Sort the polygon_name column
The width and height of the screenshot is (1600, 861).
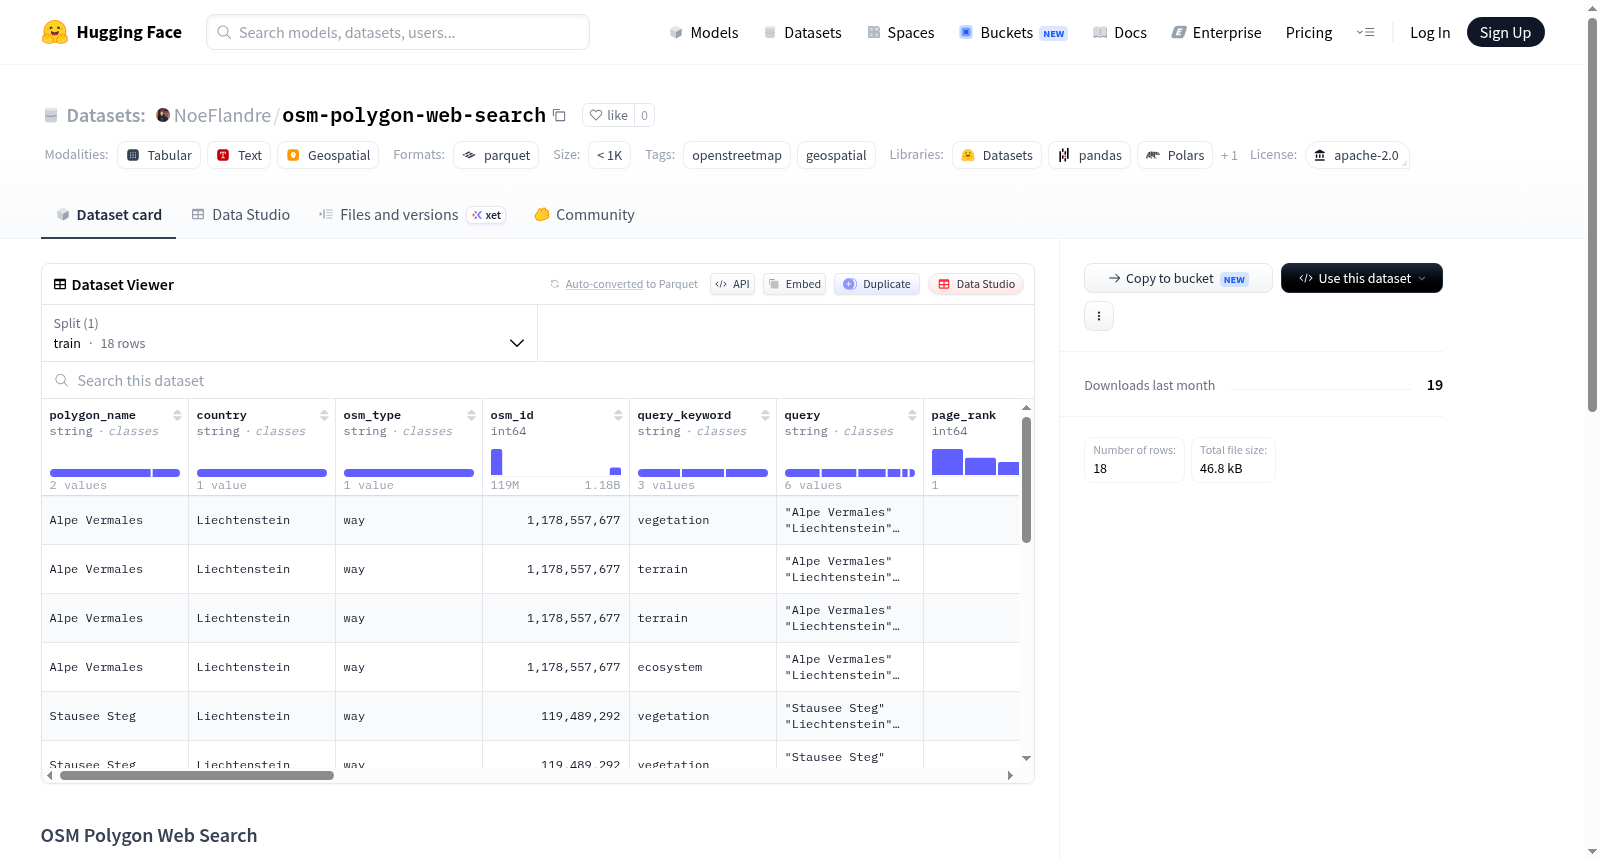[x=177, y=415]
